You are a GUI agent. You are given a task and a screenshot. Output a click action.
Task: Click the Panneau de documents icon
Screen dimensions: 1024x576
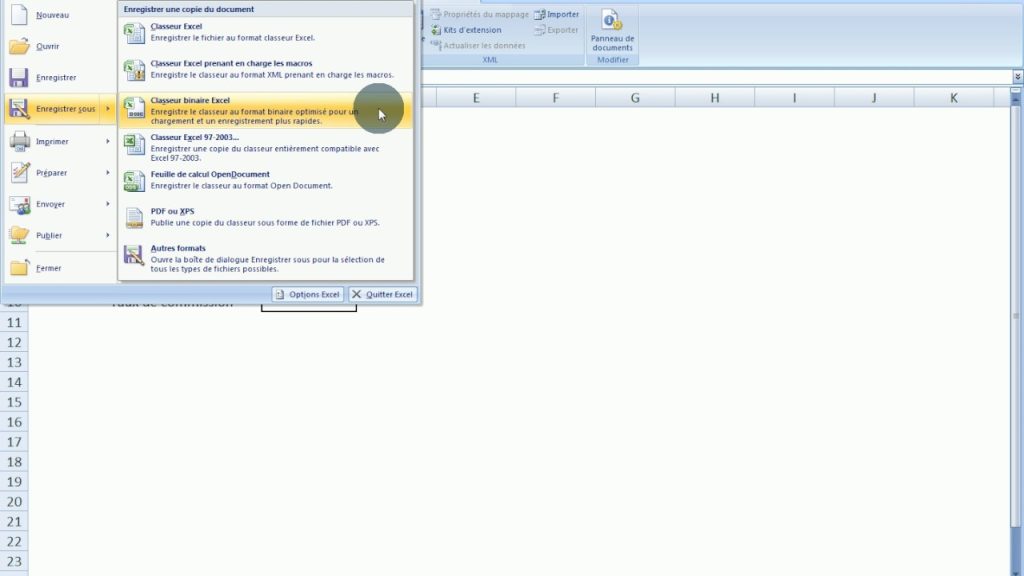point(612,20)
